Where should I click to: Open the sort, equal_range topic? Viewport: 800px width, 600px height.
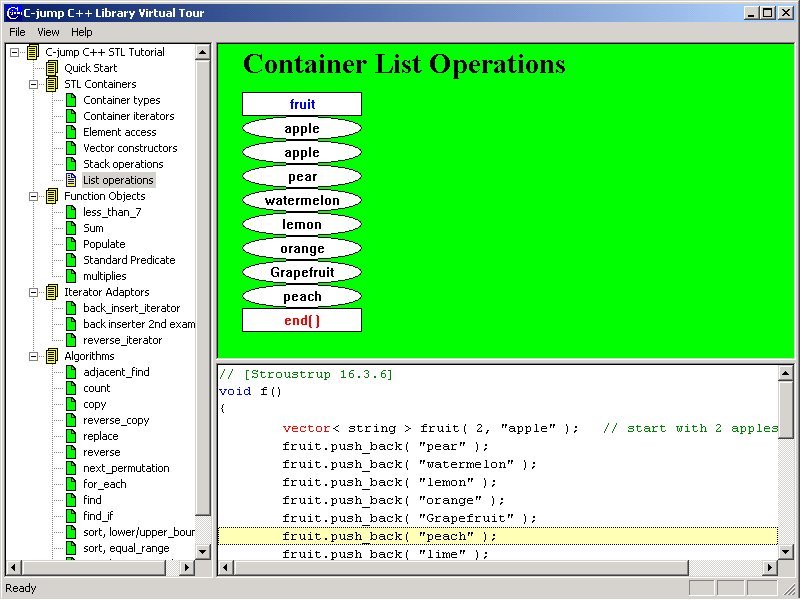click(x=126, y=548)
